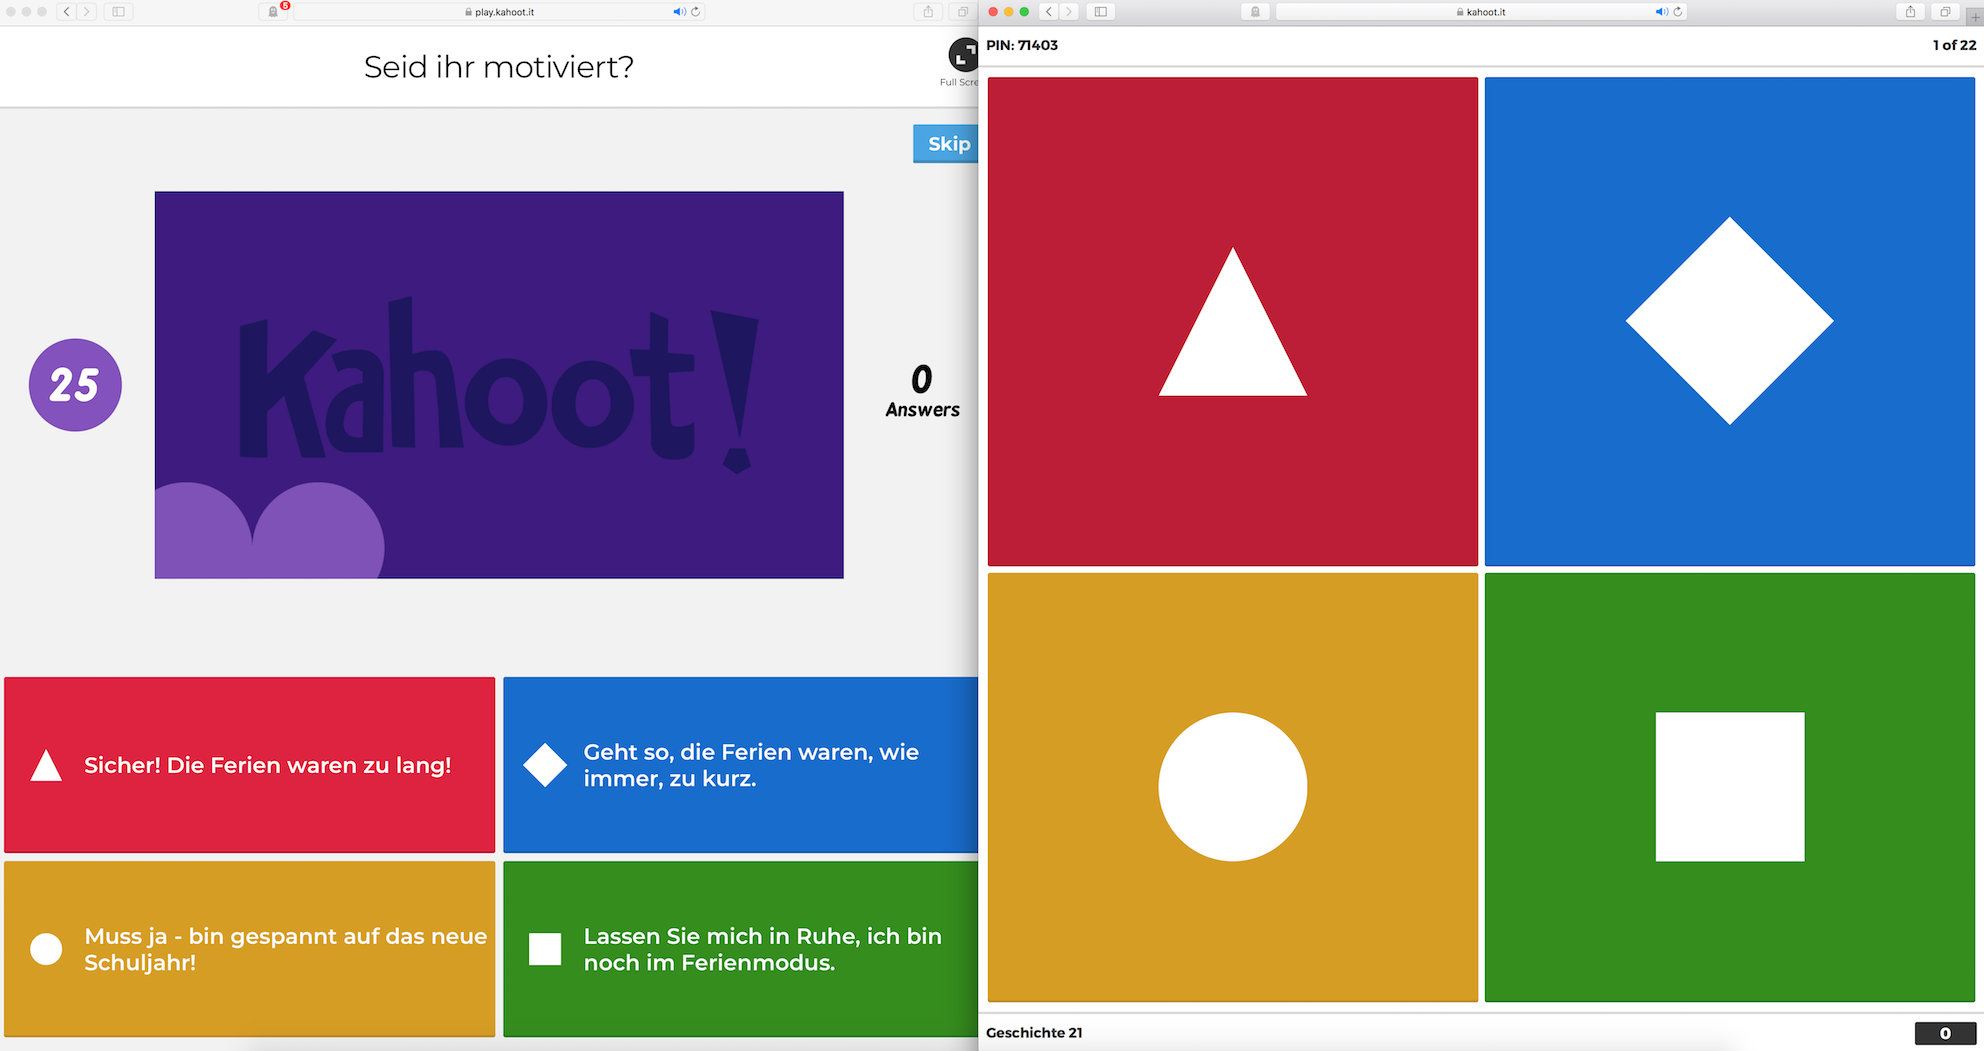Screen dimensions: 1984x1051
Task: Toggle Full Screen icon in host window
Action: click(963, 54)
